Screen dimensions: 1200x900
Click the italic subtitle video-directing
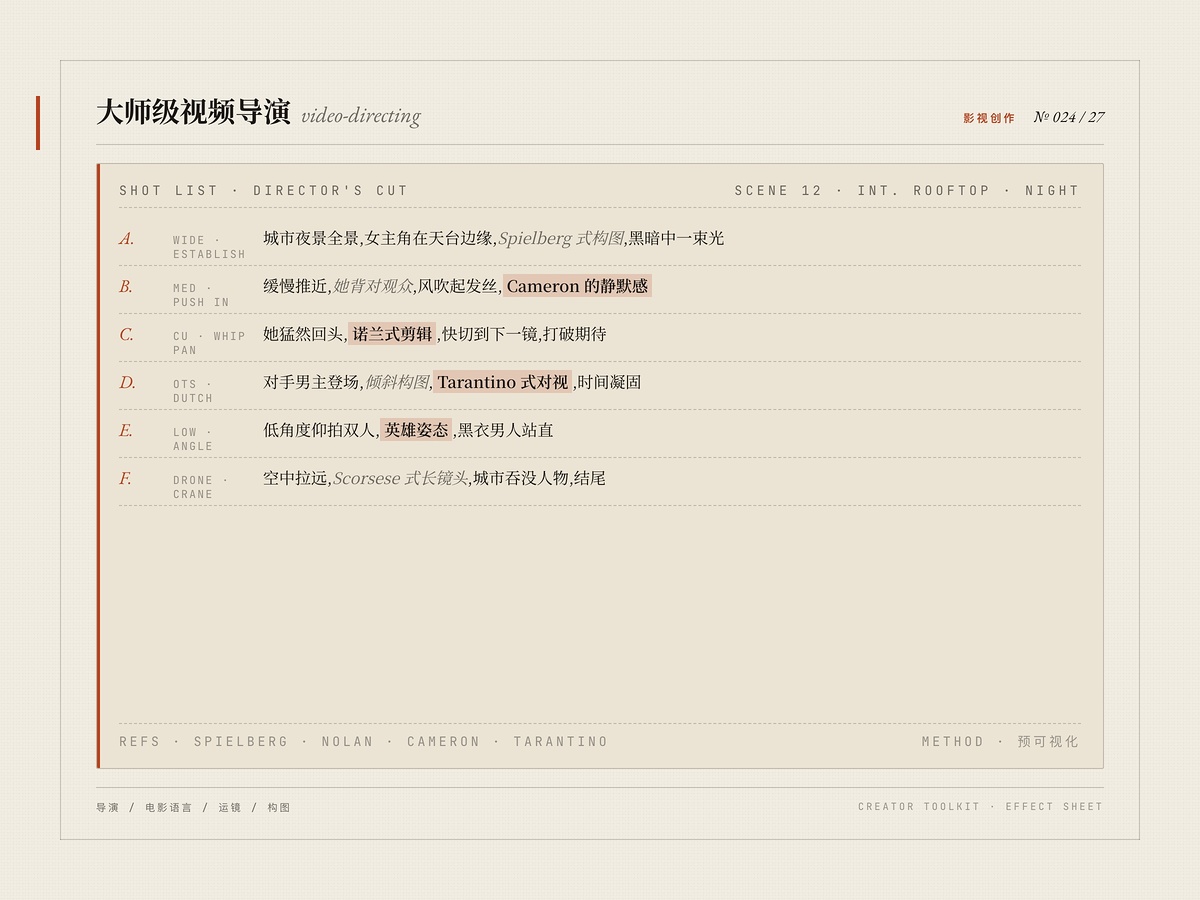(x=361, y=116)
